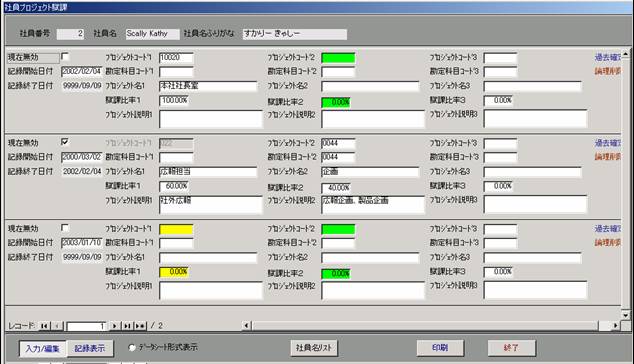Uncheck 現在無効 checkbox in second record
This screenshot has height=364, width=634.
click(65, 142)
